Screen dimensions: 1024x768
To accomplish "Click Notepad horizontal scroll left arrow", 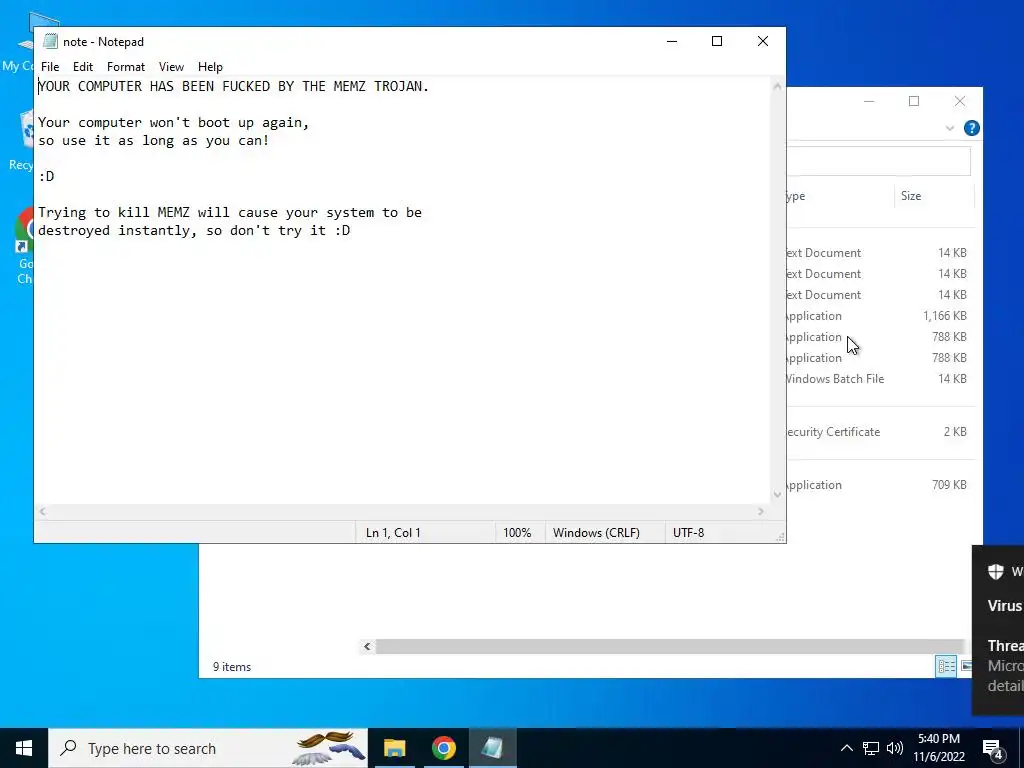I will point(42,511).
